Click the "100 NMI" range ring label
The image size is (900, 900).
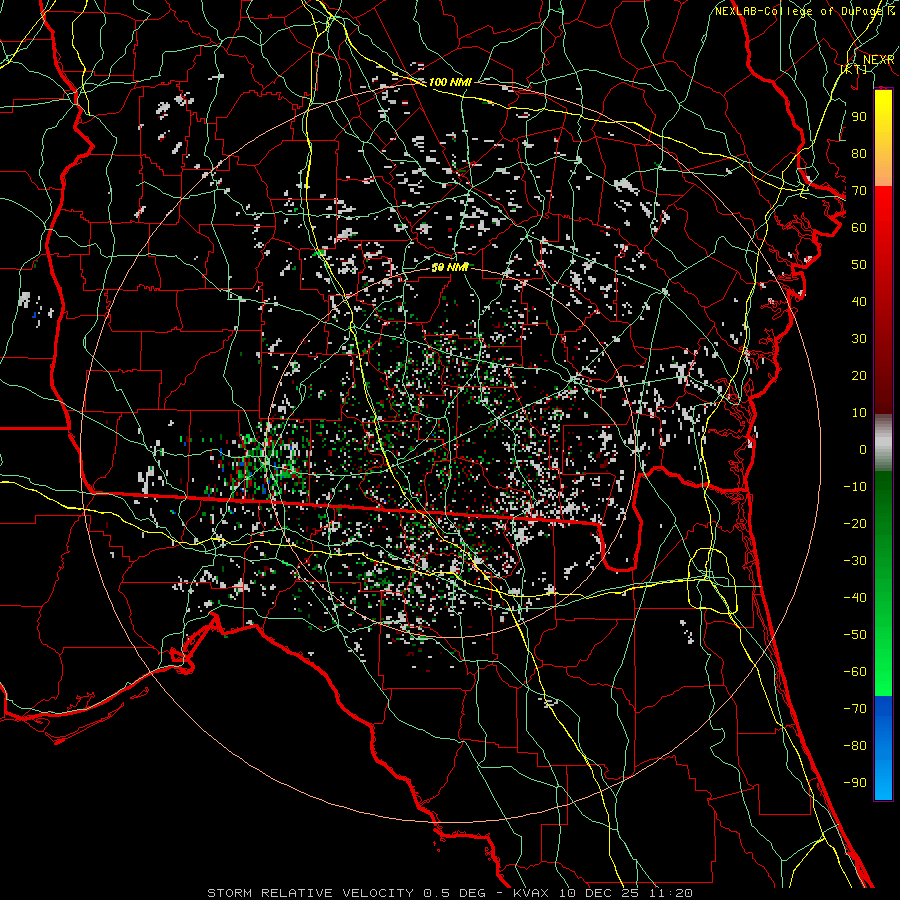tap(450, 82)
